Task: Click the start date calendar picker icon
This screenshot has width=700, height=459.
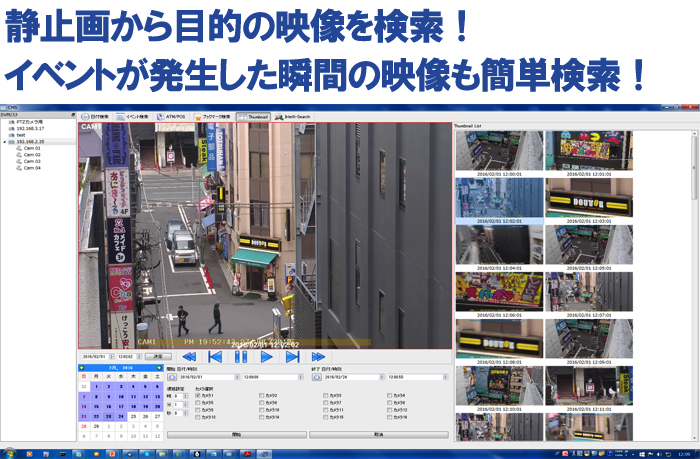Action: click(x=171, y=377)
